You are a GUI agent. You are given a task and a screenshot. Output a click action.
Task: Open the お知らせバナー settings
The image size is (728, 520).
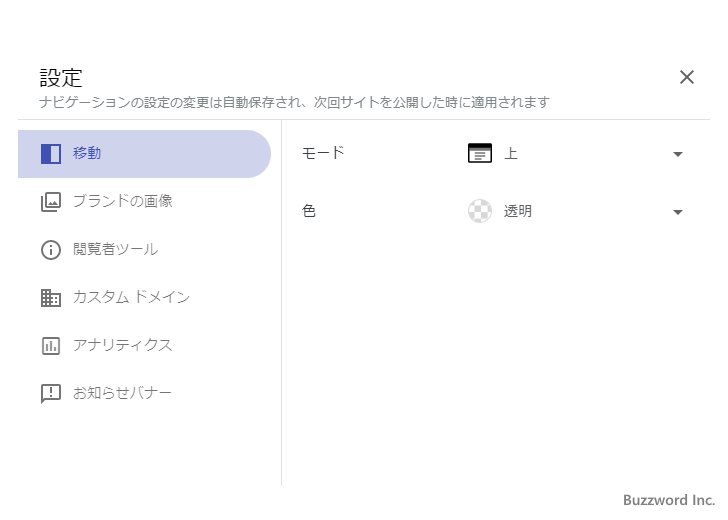122,393
